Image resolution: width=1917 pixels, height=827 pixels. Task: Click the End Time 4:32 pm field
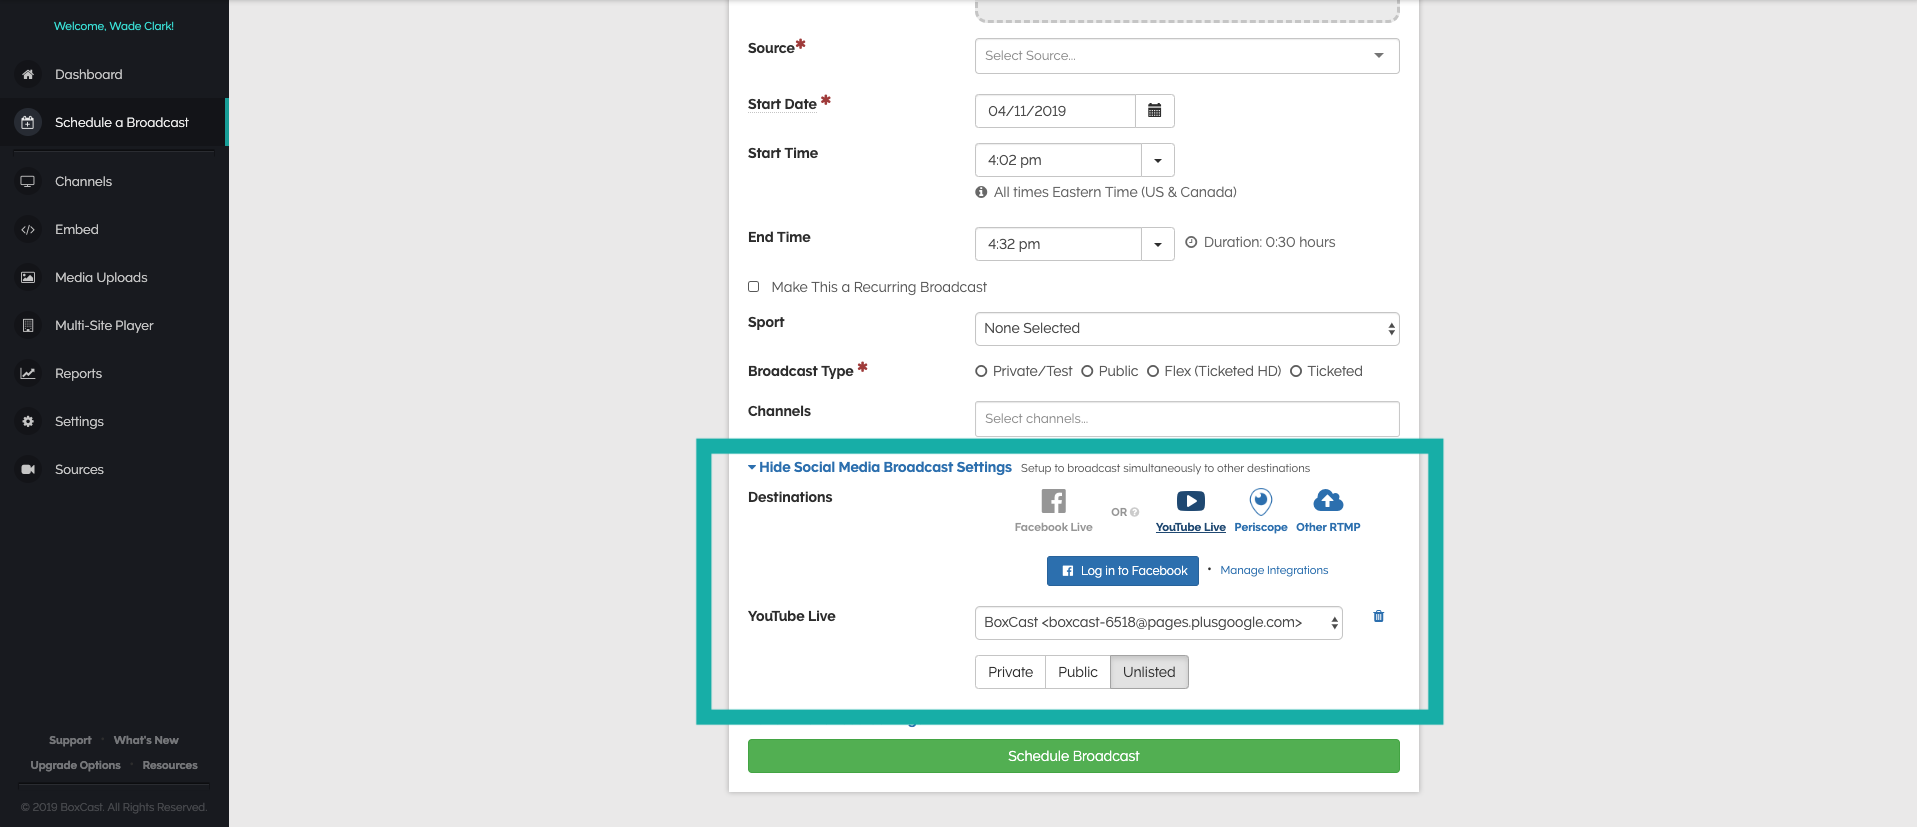tap(1058, 244)
